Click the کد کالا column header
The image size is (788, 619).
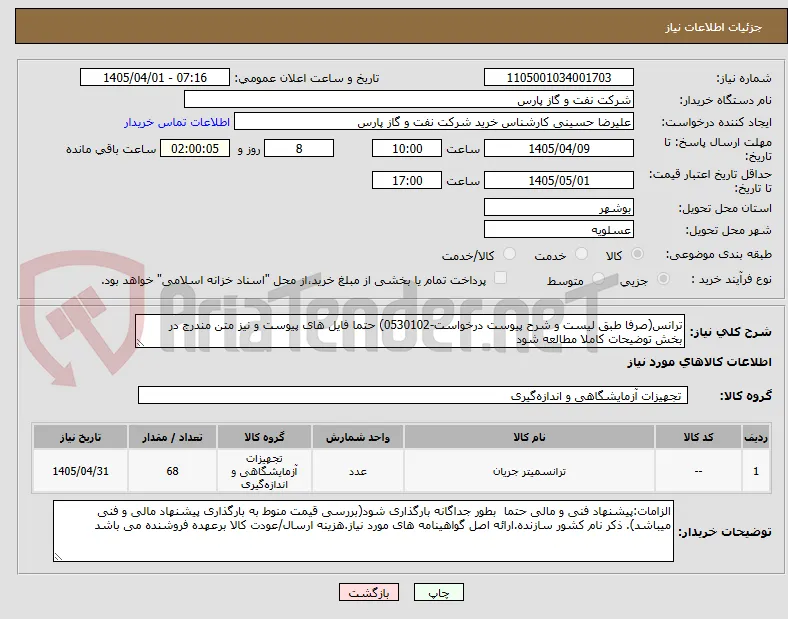[x=698, y=437]
